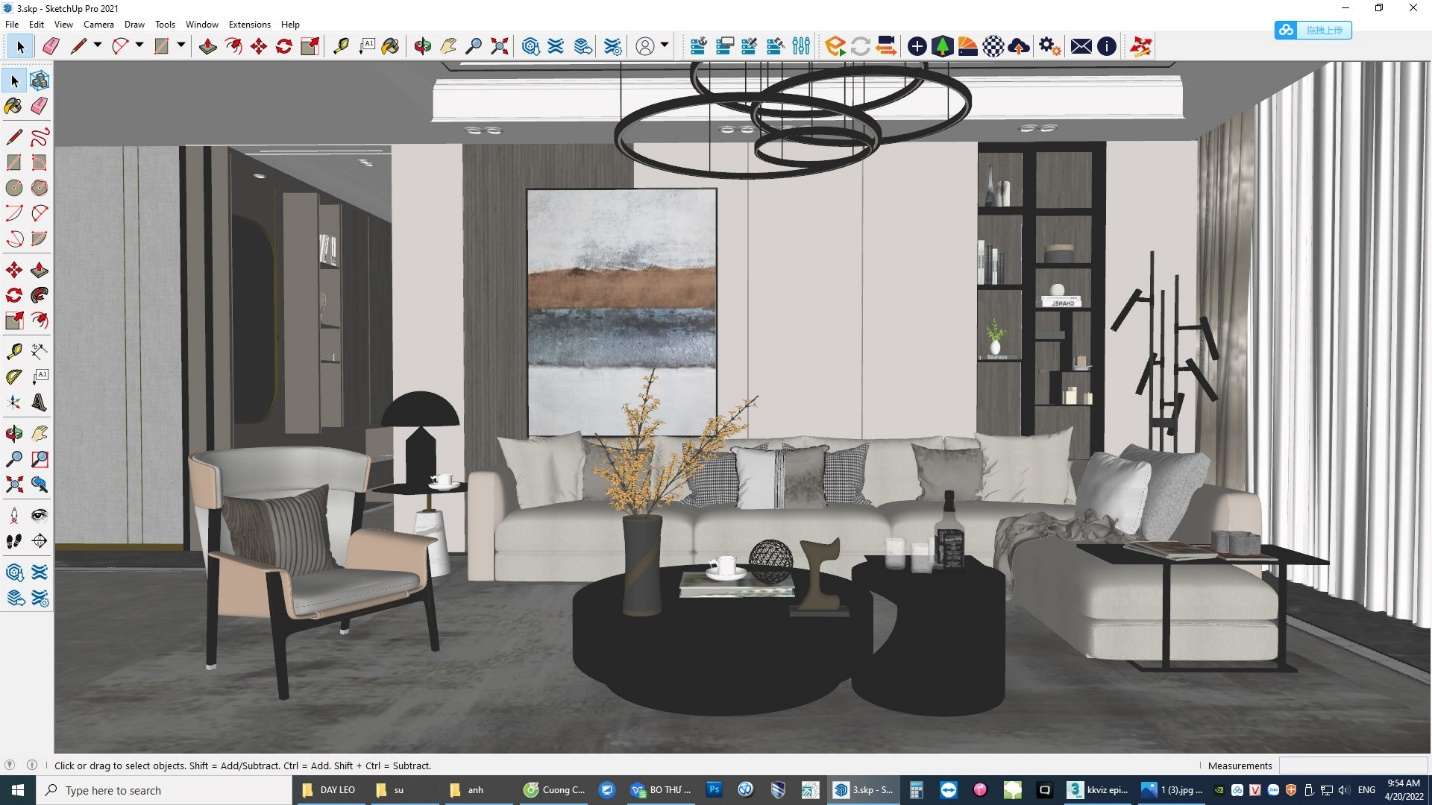Click the blue cloud upload button
Viewport: 1432px width, 805px height.
click(x=1313, y=31)
